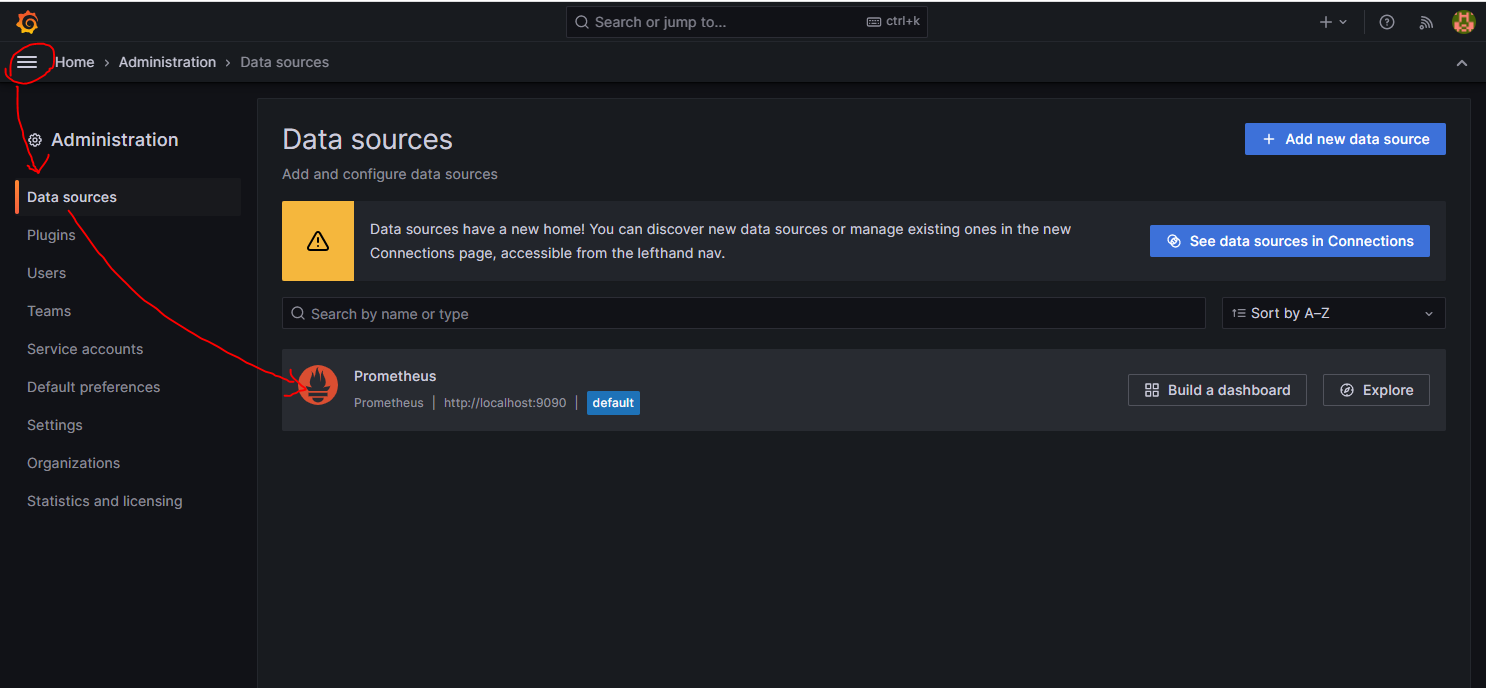
Task: Open the hamburger navigation menu
Action: tap(27, 62)
